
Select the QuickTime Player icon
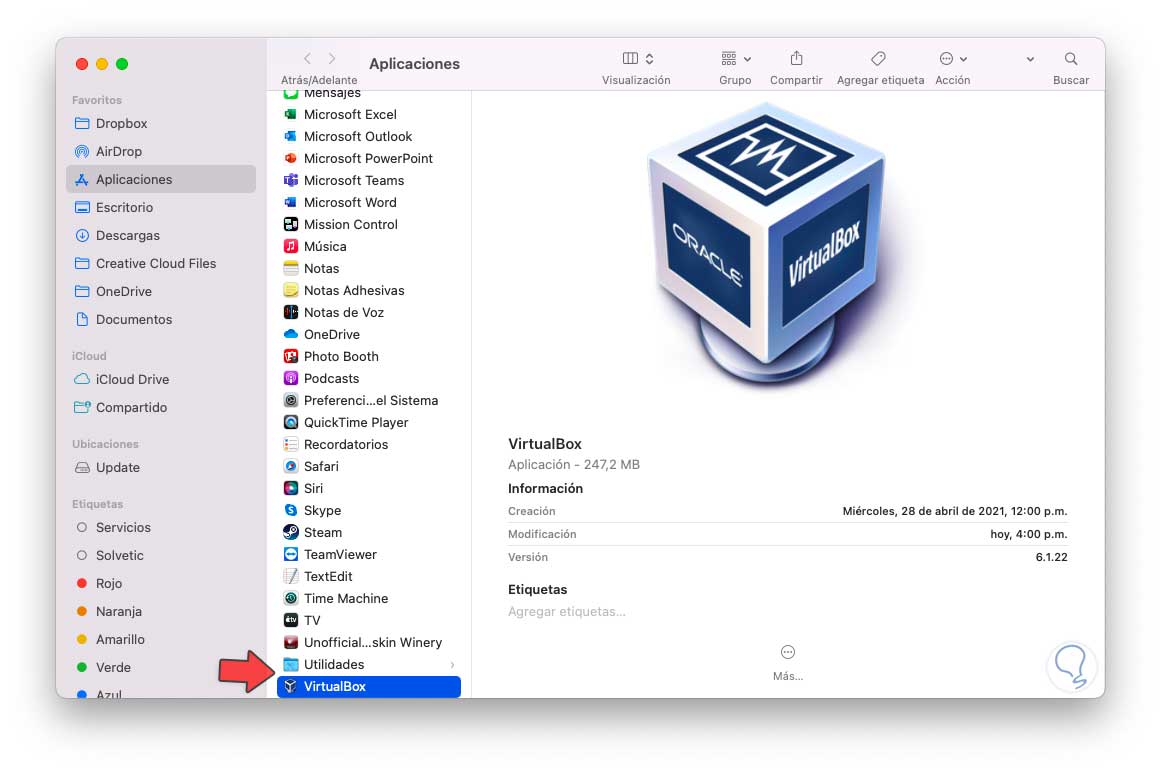coord(291,423)
